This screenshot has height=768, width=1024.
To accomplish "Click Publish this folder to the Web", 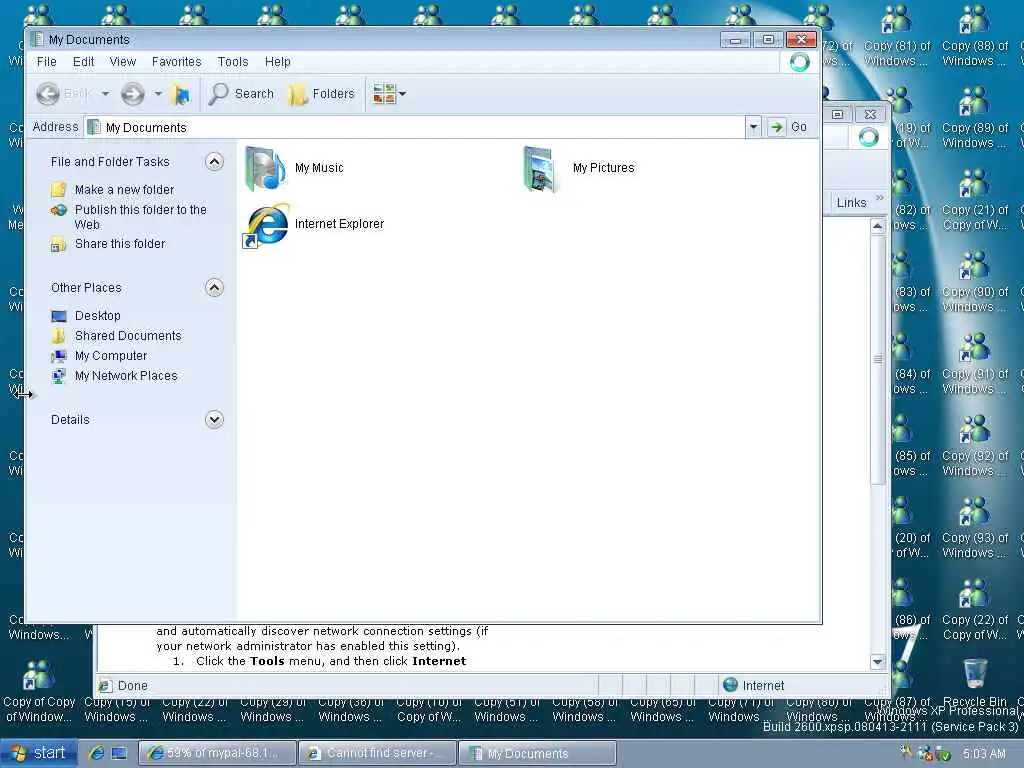I will click(140, 217).
